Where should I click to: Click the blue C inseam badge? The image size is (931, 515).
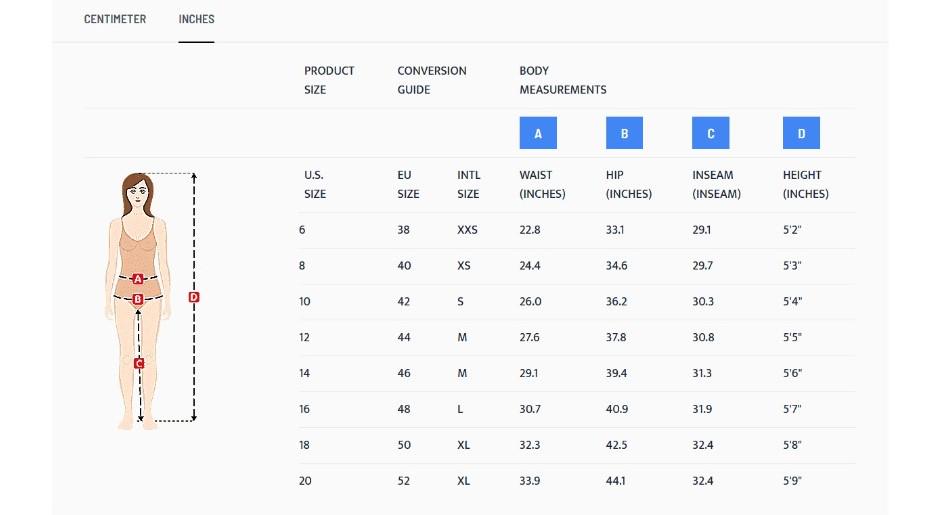coord(710,133)
